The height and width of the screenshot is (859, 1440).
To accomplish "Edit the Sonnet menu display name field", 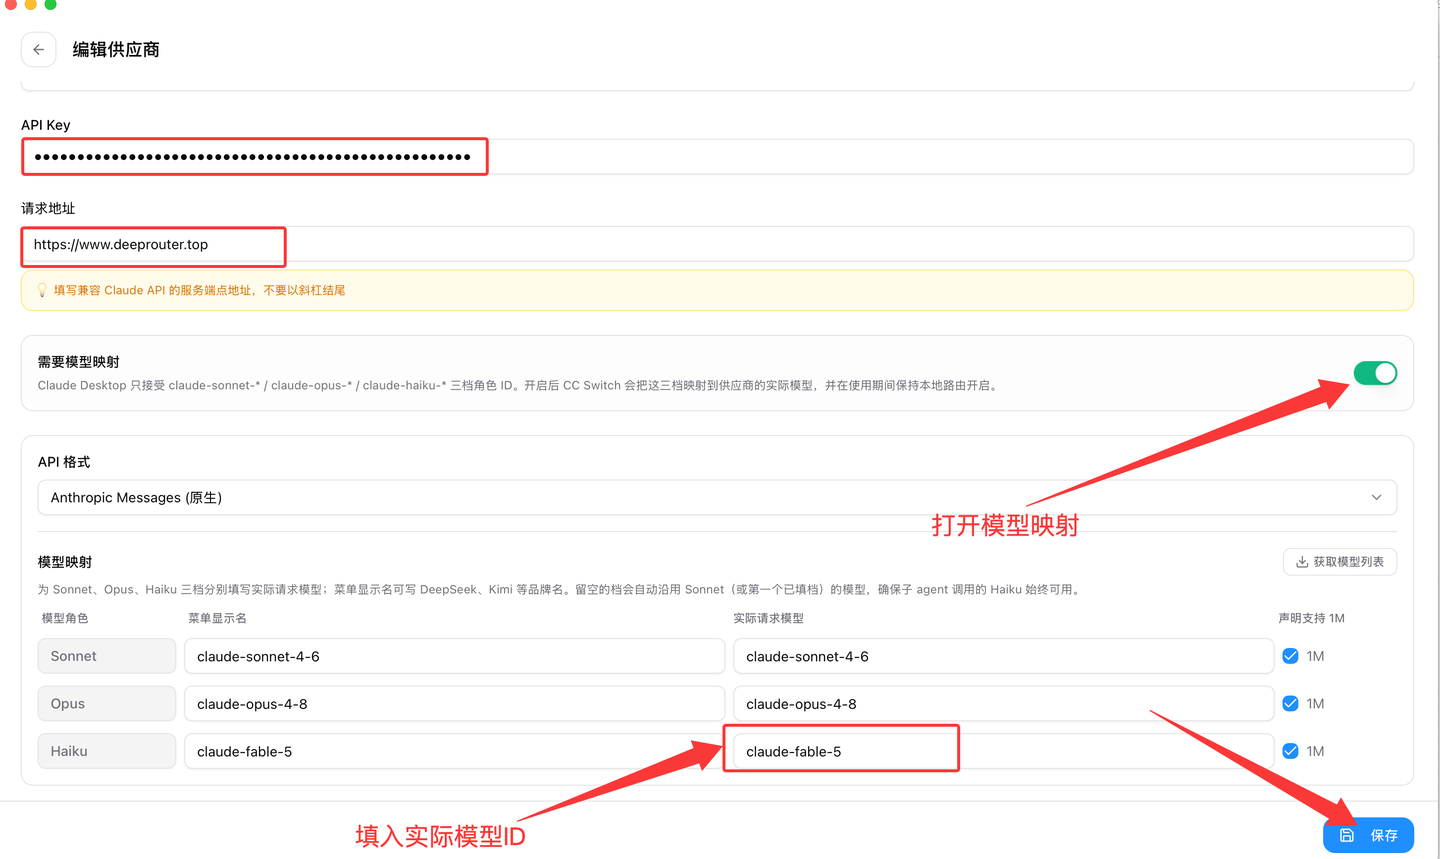I will tap(454, 656).
